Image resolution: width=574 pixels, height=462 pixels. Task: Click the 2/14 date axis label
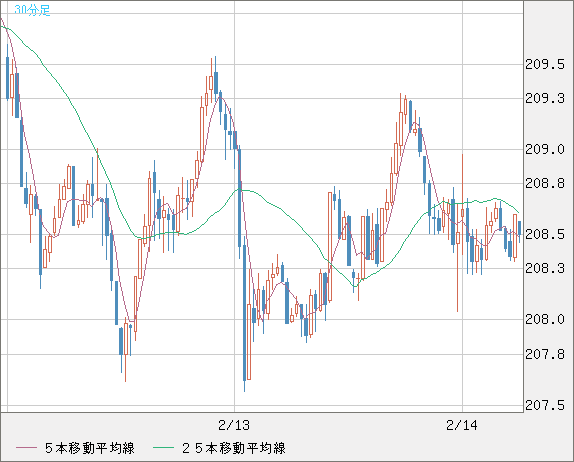pyautogui.click(x=462, y=425)
